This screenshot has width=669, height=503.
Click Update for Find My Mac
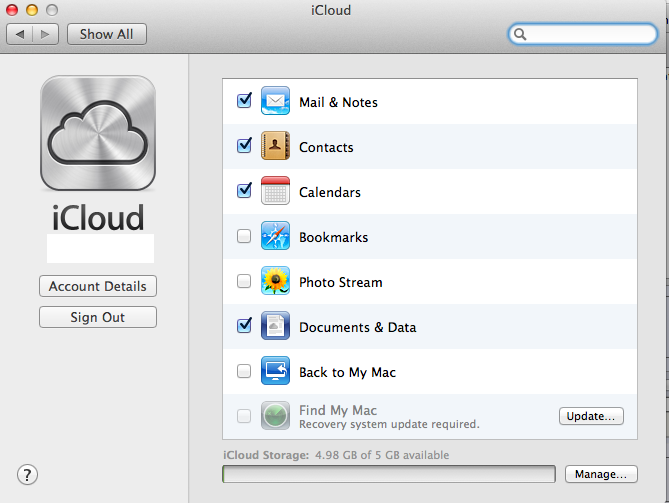[x=591, y=416]
